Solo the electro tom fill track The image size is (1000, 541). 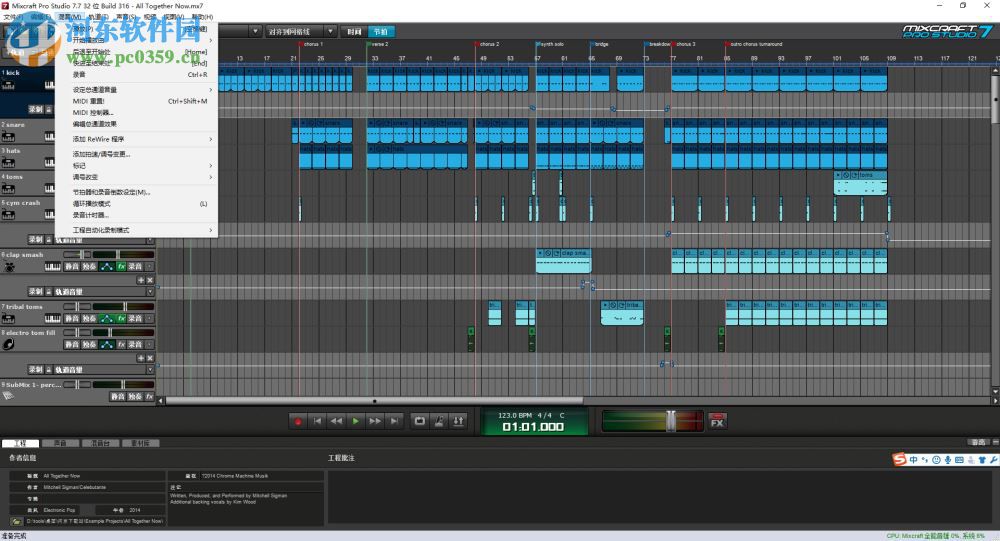point(89,345)
